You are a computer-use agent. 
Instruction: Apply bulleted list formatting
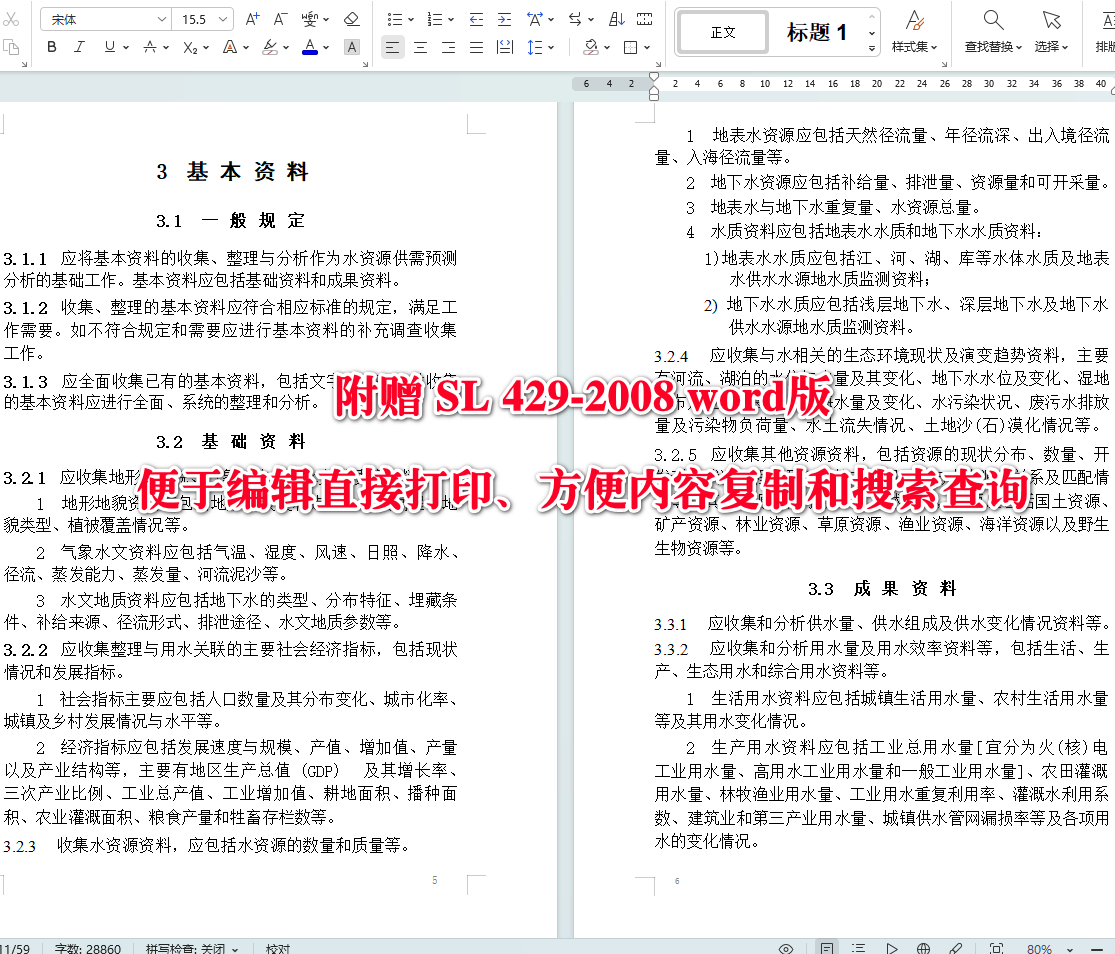396,18
